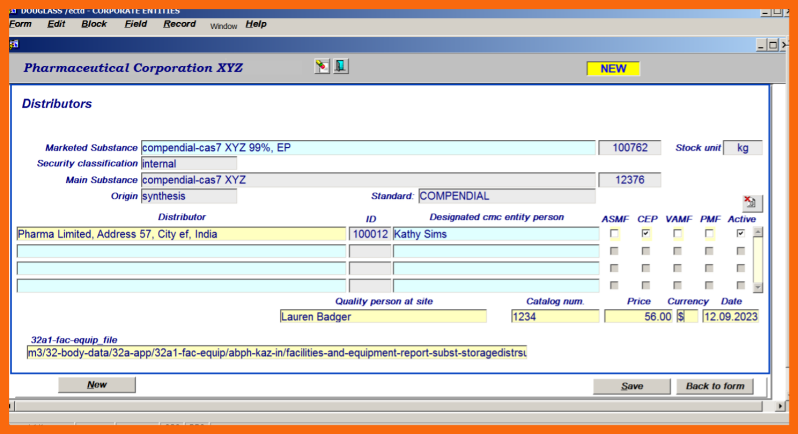
Task: Tick the ASMF checkbox for Pharma Limited
Action: pos(615,234)
